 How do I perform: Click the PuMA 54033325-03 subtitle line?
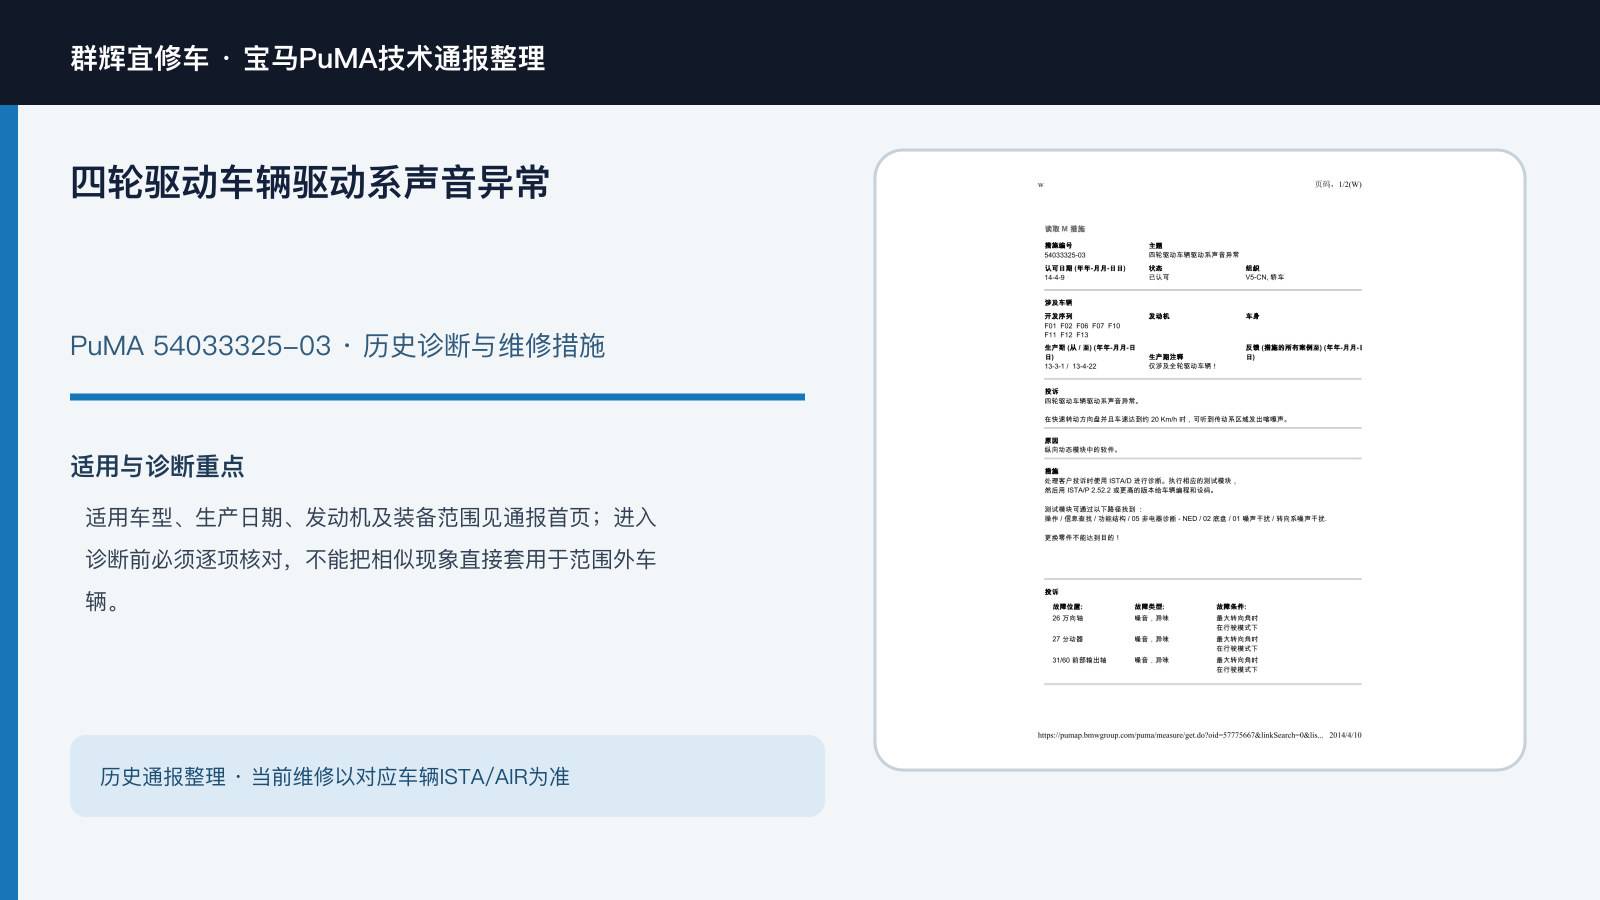tap(337, 346)
